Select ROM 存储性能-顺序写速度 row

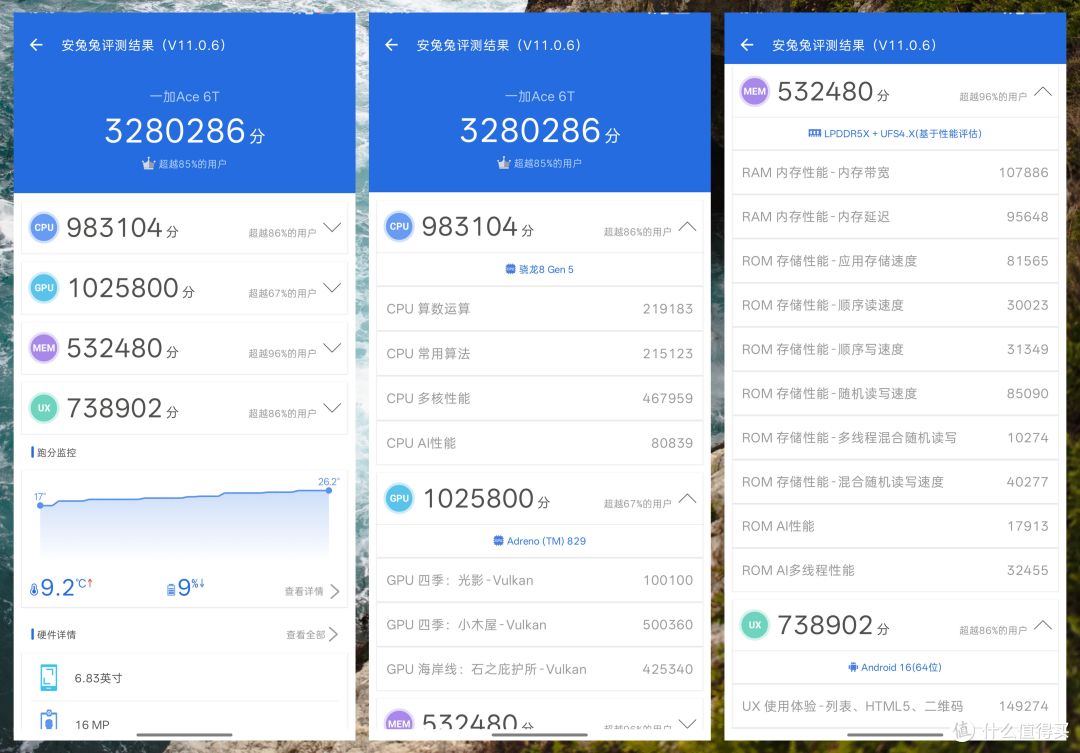895,349
